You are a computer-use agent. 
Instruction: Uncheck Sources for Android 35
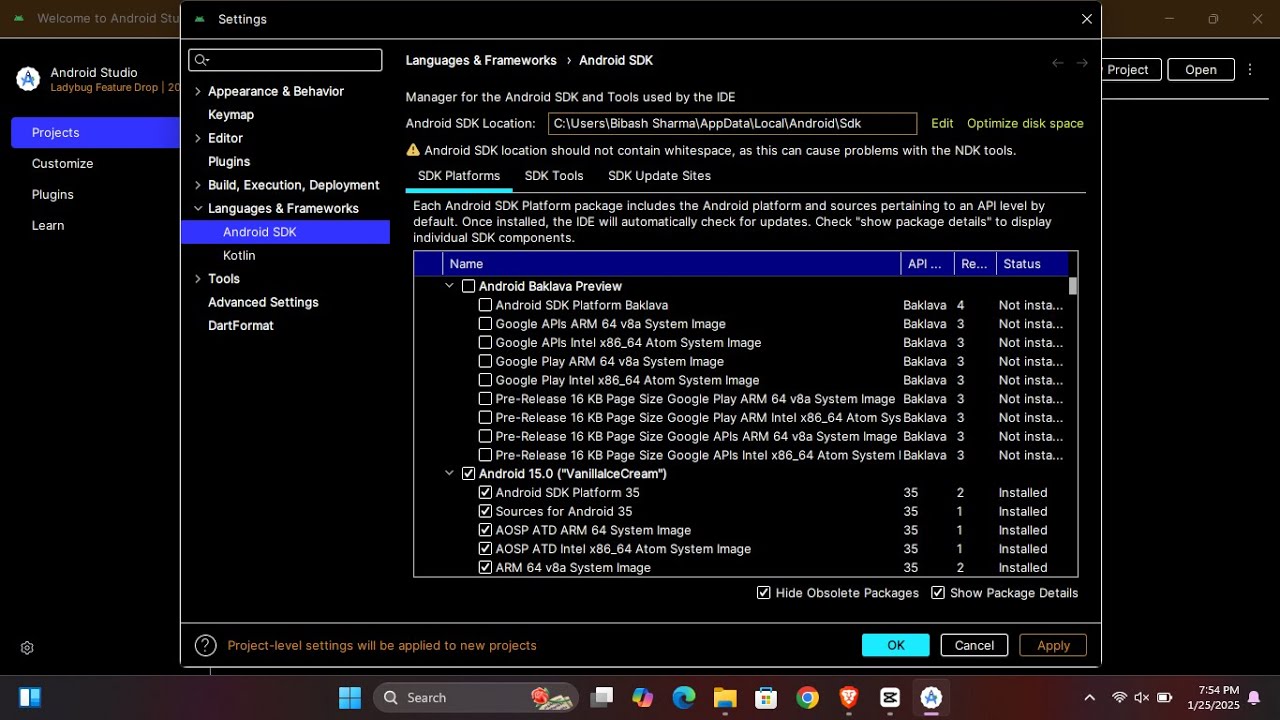(485, 512)
